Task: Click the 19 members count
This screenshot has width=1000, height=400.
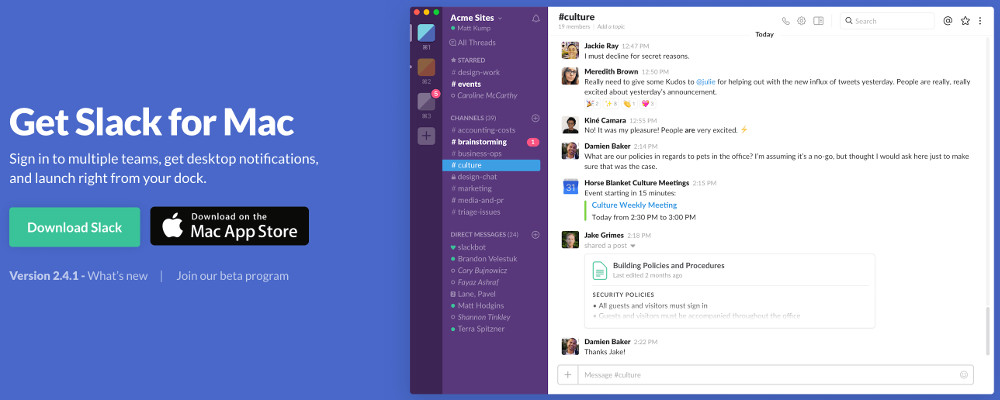Action: tap(575, 27)
